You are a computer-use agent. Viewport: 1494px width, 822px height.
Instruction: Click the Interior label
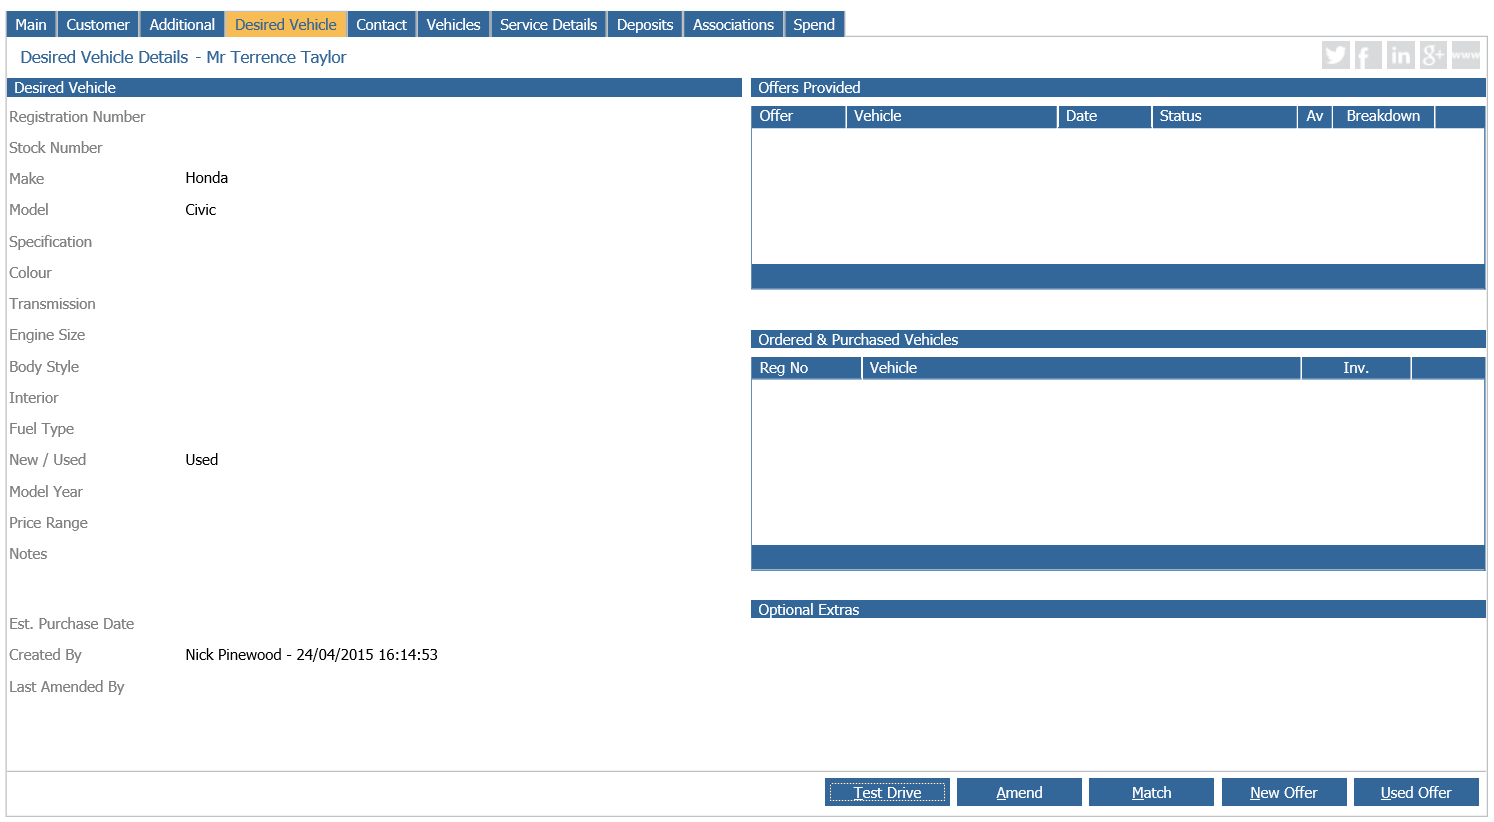tap(34, 398)
